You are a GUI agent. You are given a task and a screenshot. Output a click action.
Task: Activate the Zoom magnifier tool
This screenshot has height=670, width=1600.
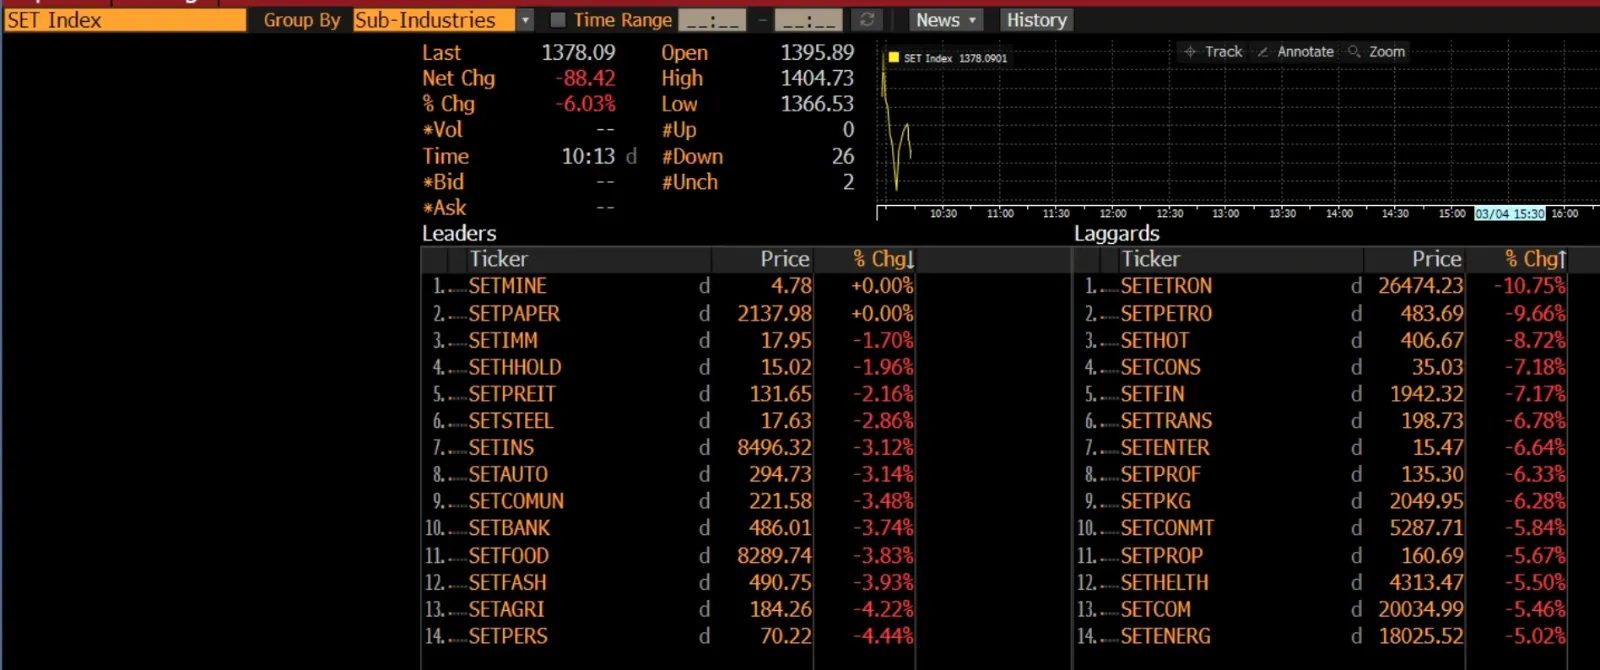(x=1377, y=51)
